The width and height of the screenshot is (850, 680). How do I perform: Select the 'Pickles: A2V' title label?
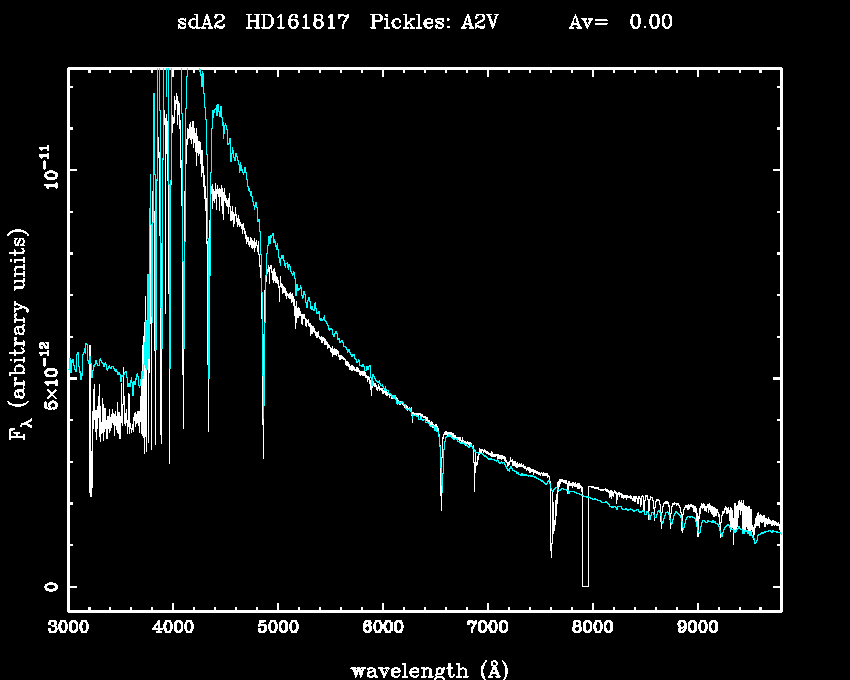coord(435,23)
